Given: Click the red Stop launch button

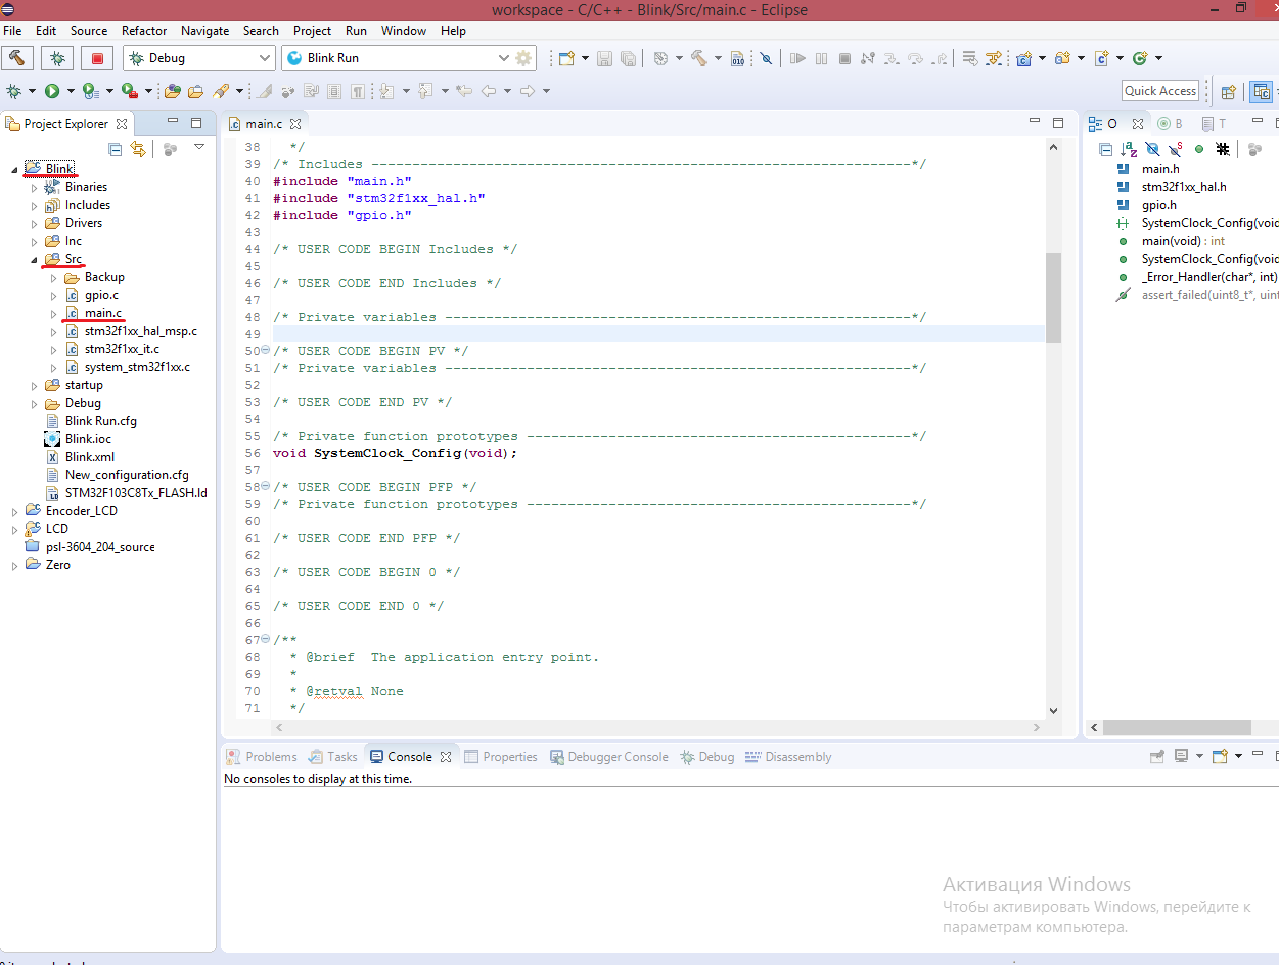Looking at the screenshot, I should [x=97, y=58].
